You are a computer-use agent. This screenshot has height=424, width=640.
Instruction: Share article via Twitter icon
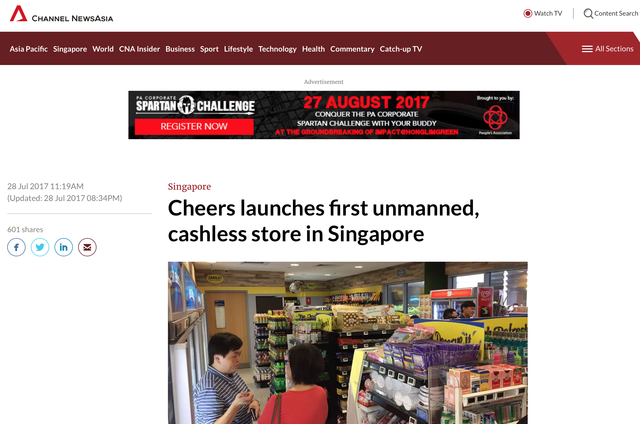tap(40, 247)
